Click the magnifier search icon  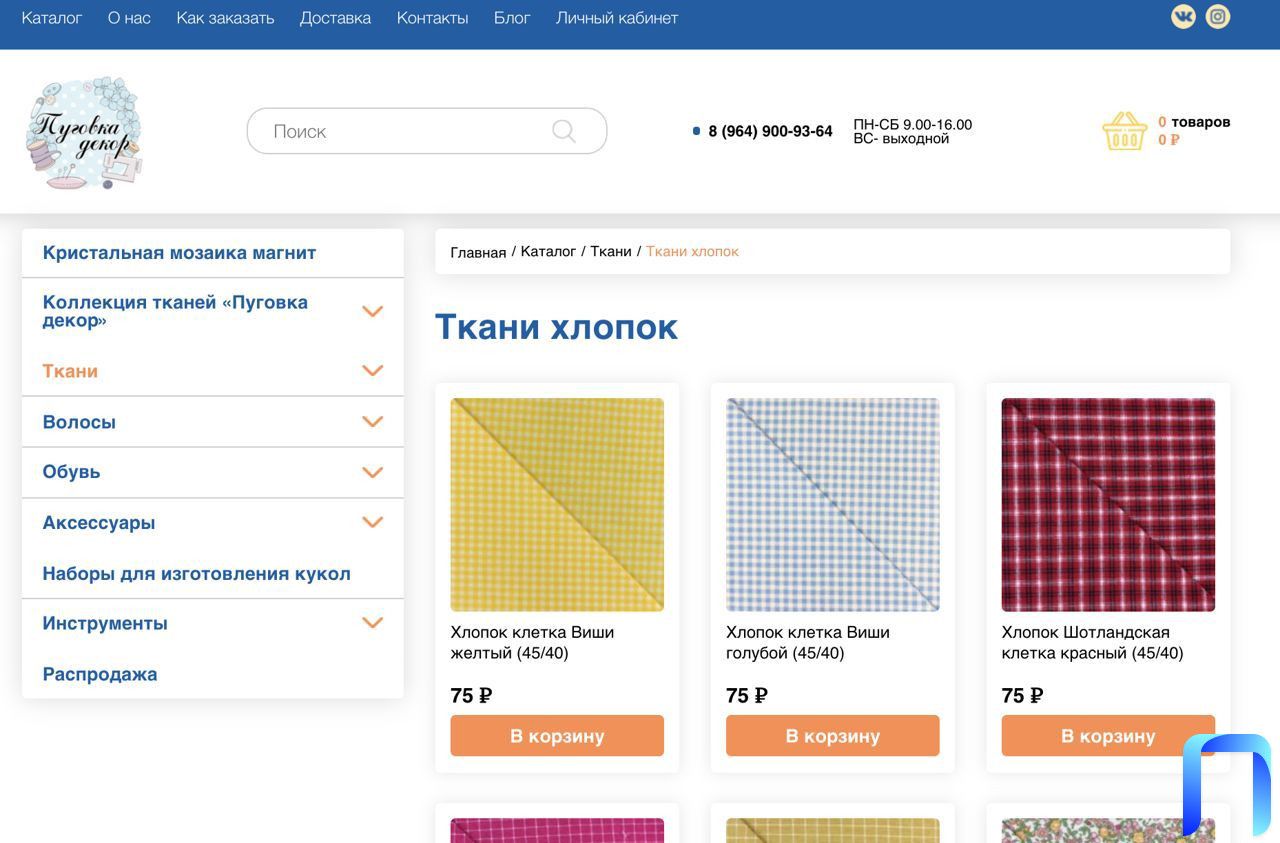pos(564,131)
